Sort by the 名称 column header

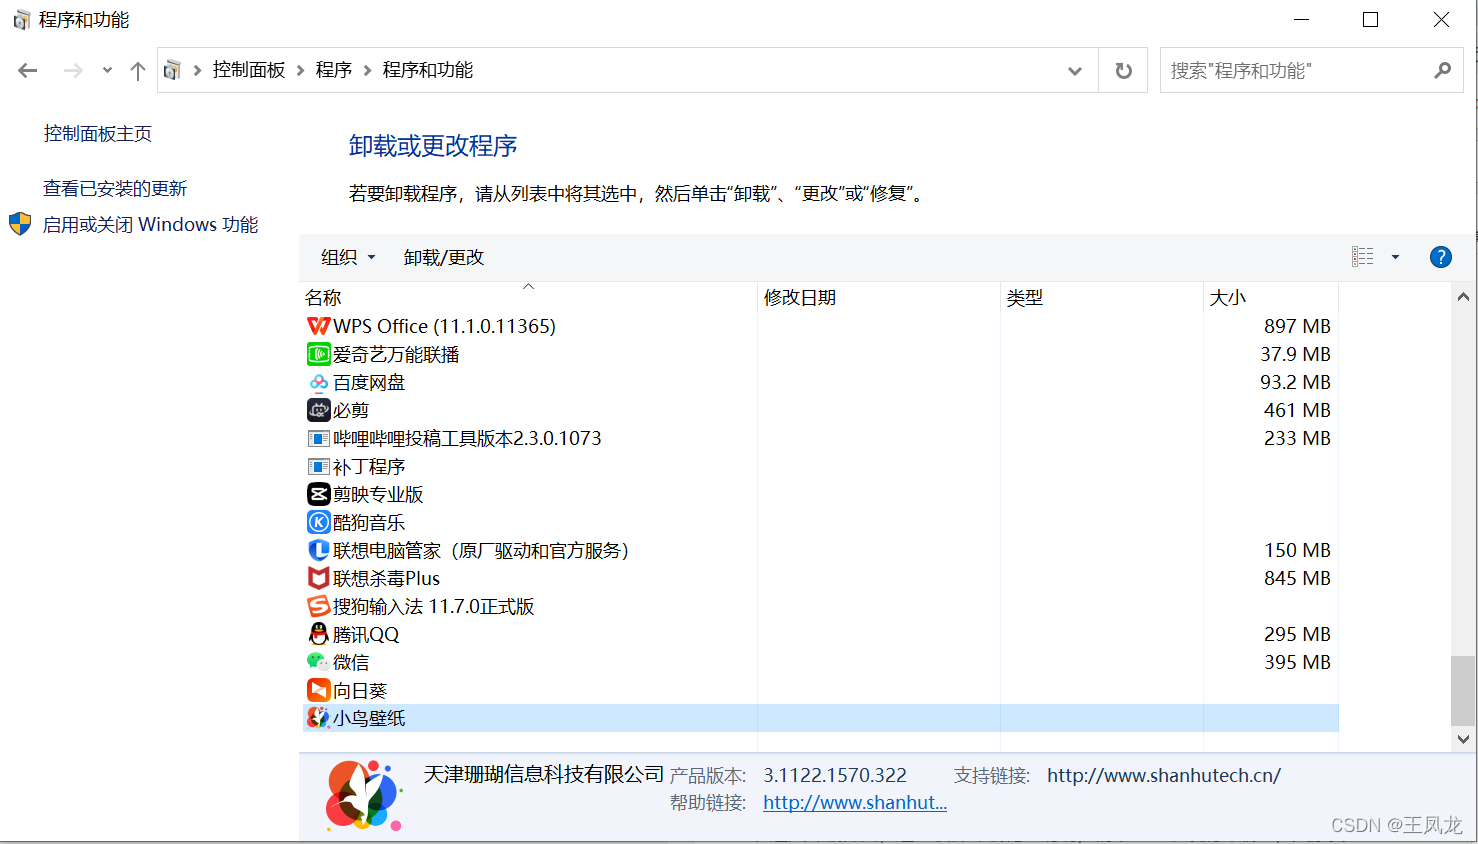click(529, 297)
